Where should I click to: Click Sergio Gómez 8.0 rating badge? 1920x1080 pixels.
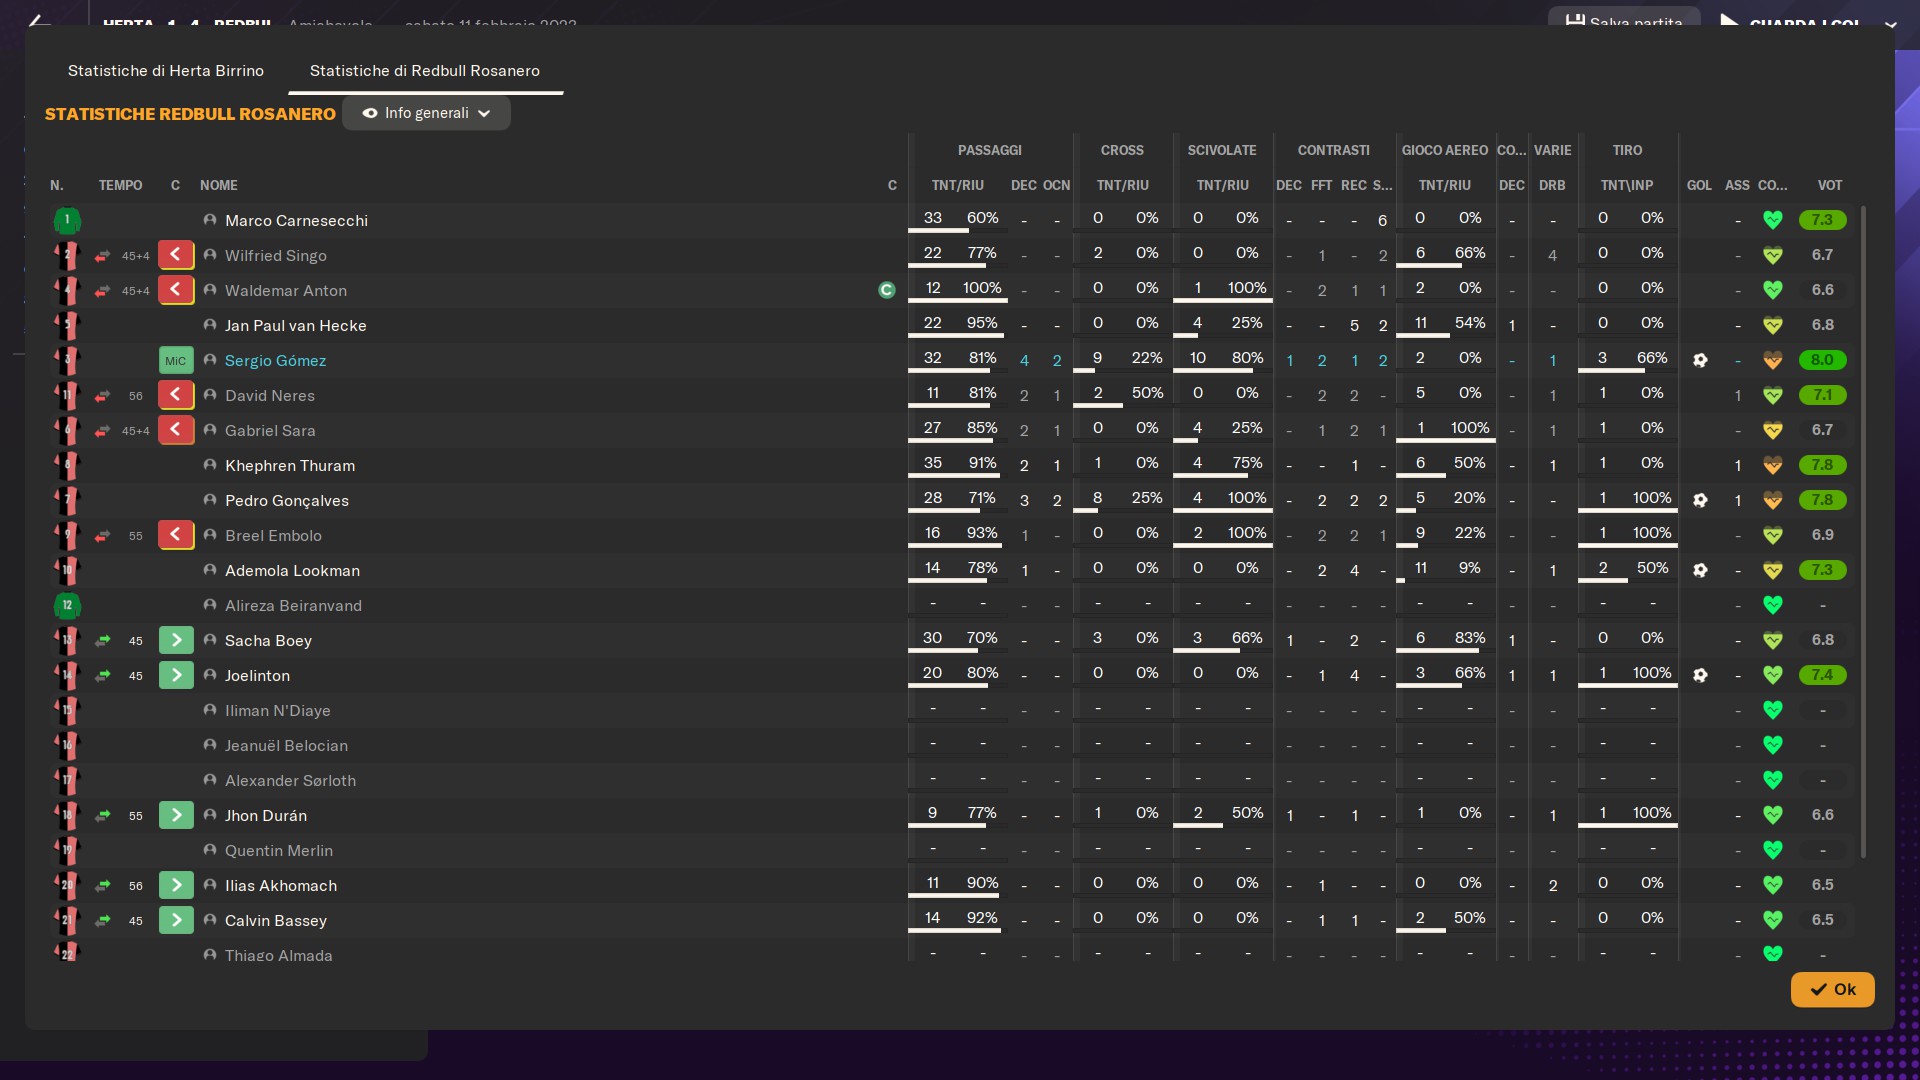pos(1822,360)
